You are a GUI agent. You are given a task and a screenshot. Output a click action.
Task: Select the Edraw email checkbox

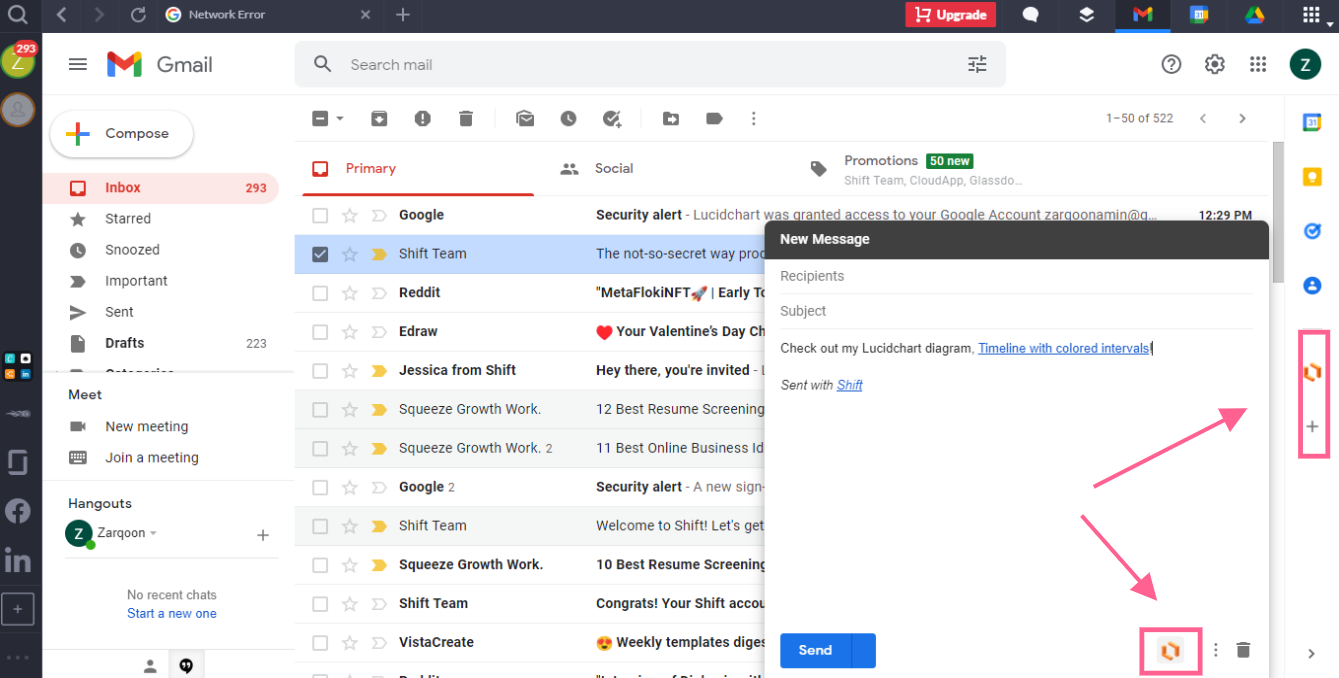(x=320, y=332)
